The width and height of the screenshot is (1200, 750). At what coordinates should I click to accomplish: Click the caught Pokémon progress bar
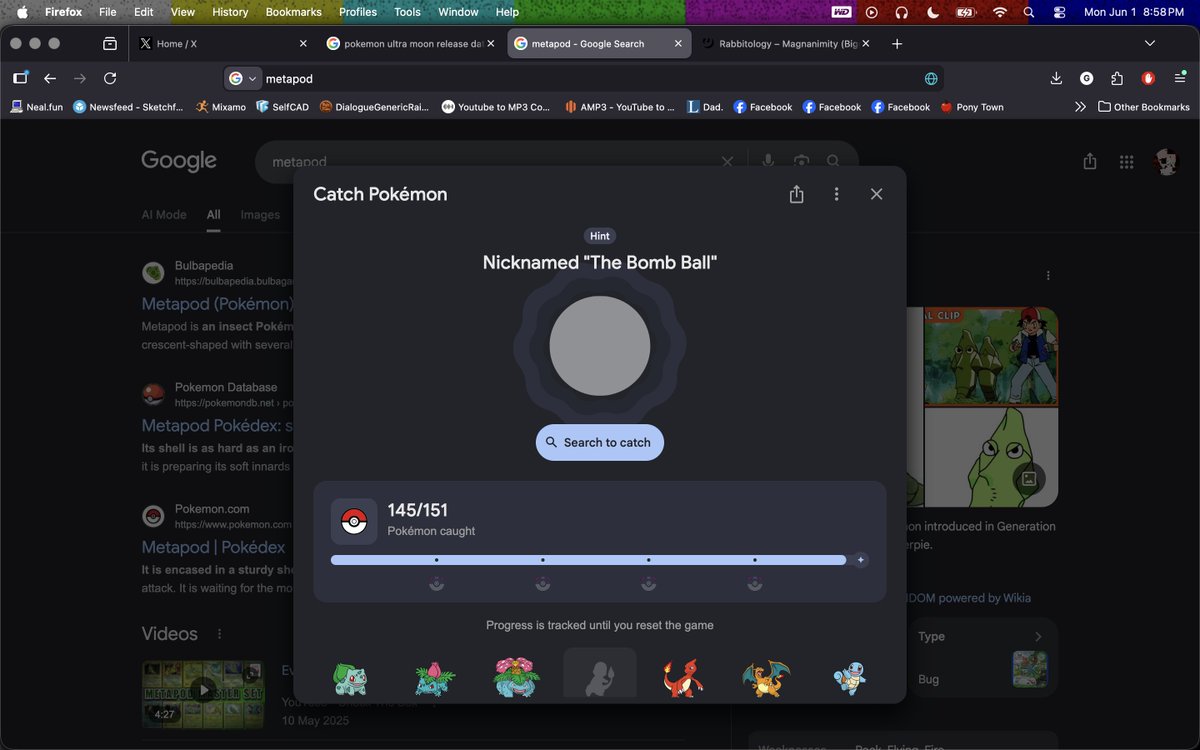(x=588, y=560)
